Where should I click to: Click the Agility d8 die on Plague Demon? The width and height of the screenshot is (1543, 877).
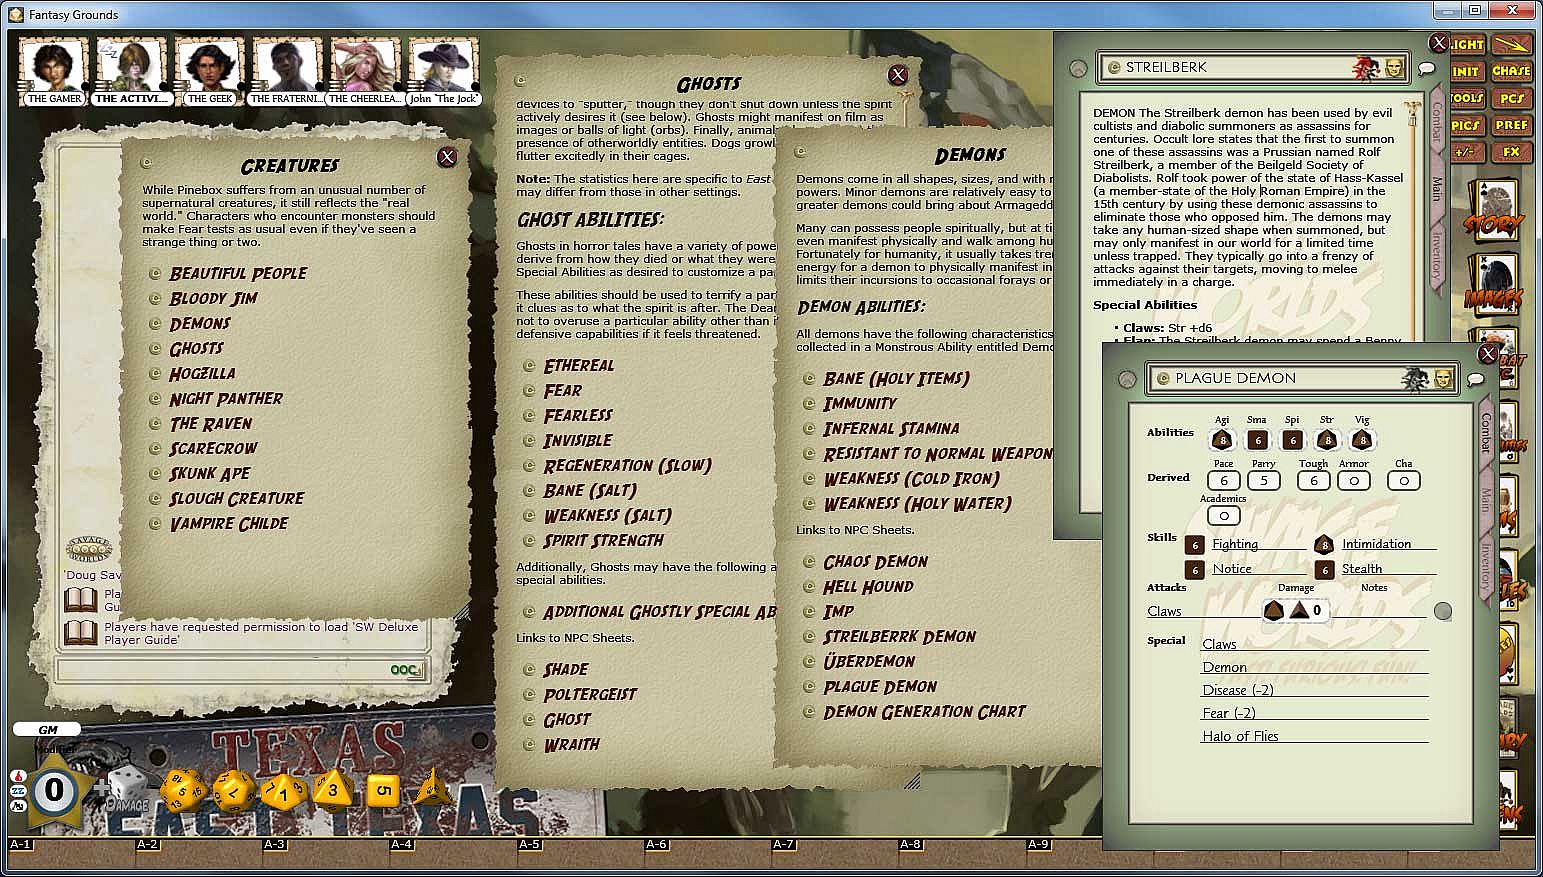[x=1221, y=439]
